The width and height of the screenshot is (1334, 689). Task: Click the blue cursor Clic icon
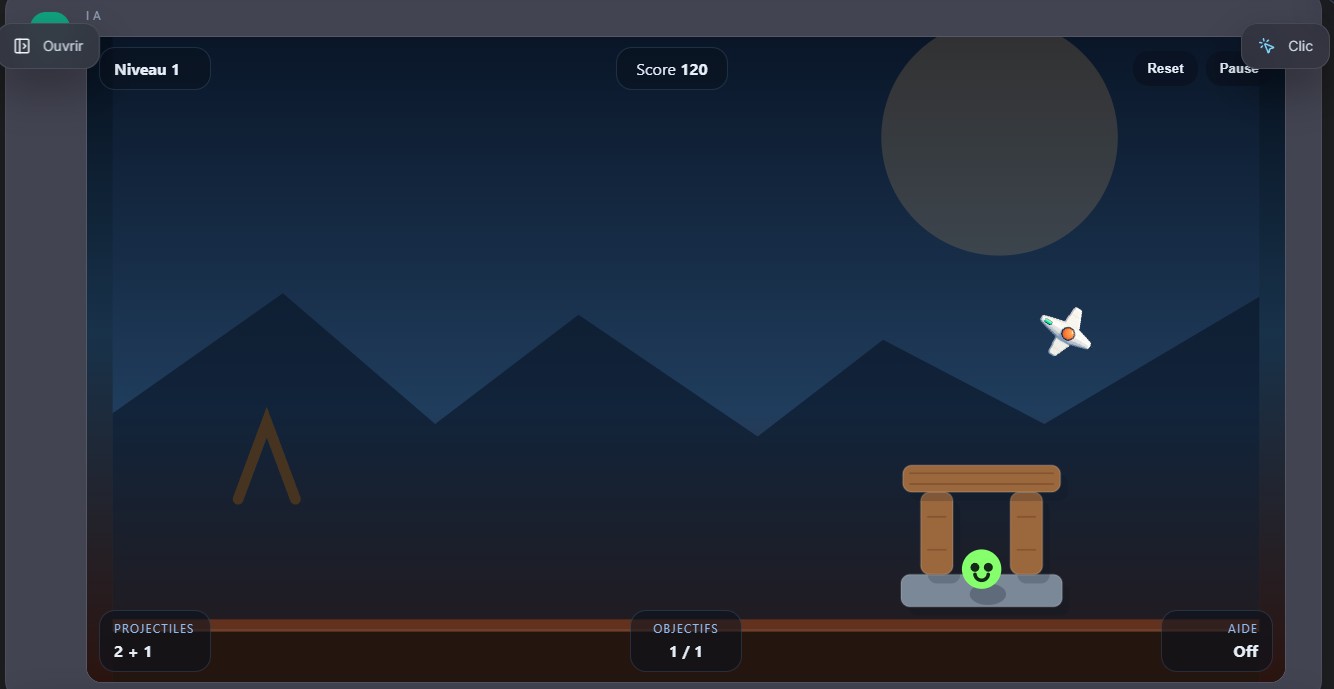(1267, 45)
